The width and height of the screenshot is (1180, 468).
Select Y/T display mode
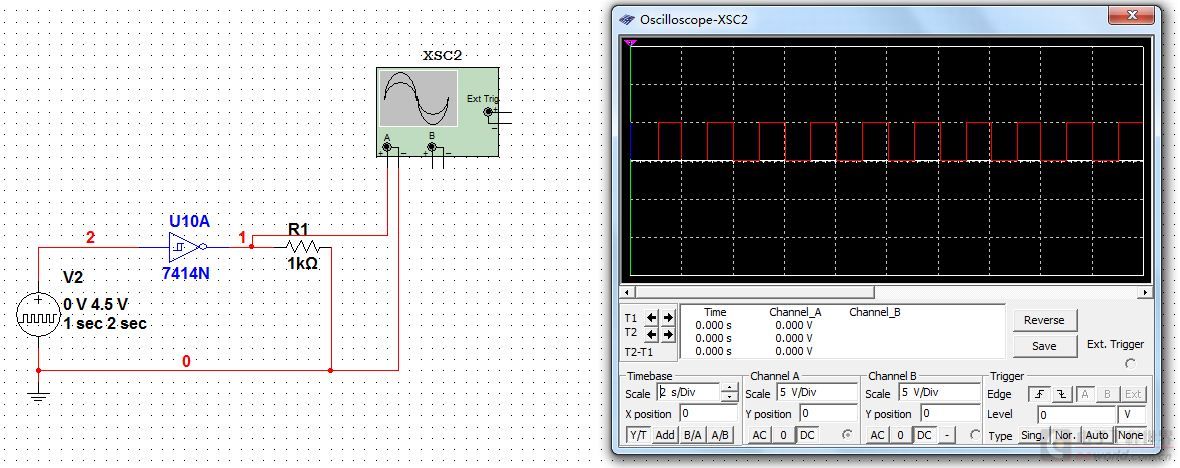[639, 435]
